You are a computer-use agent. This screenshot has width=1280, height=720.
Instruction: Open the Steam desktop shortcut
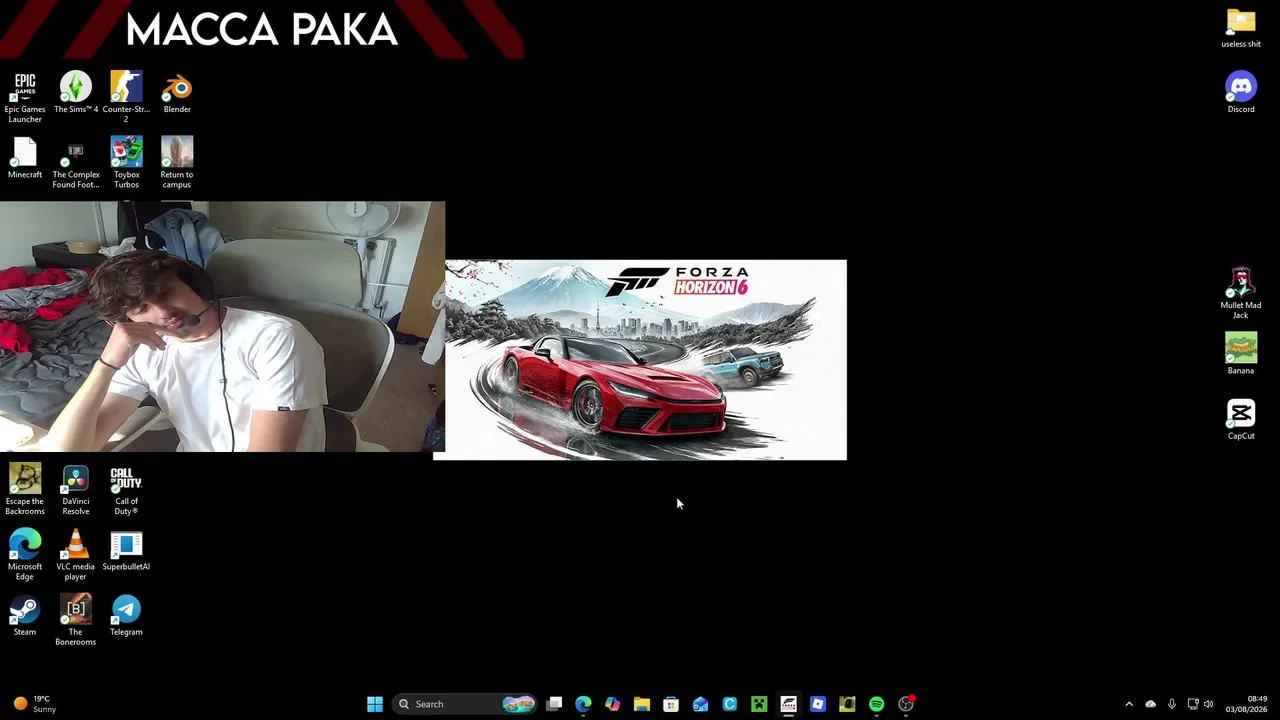pos(25,616)
